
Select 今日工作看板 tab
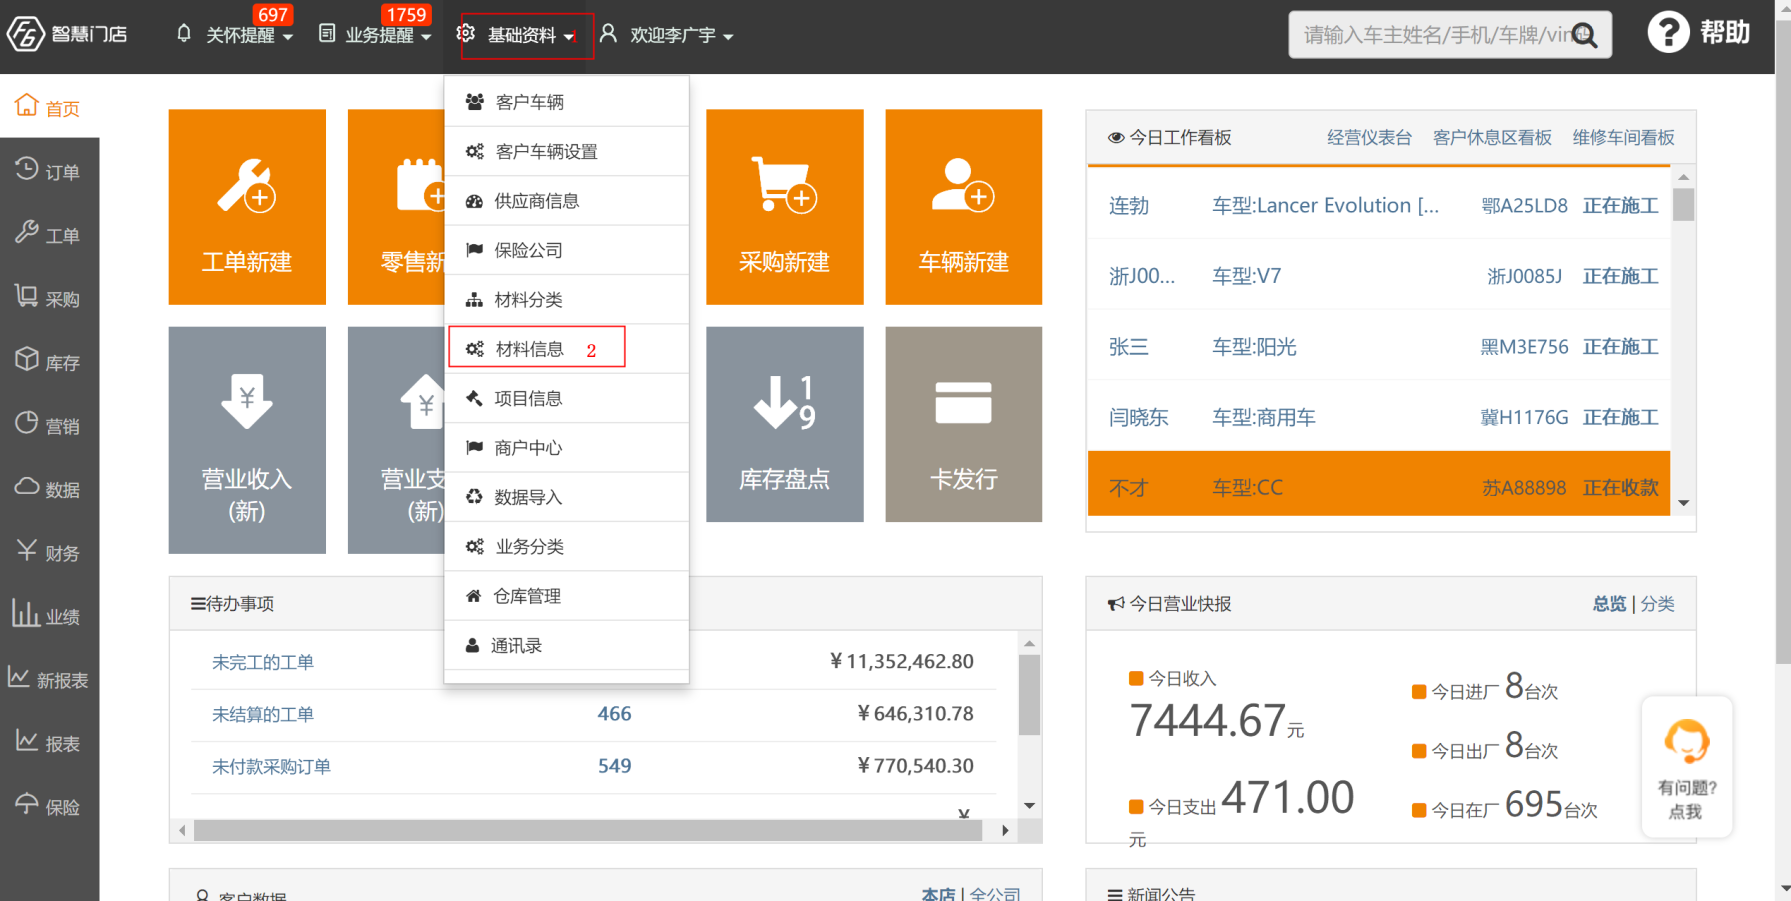coord(1170,138)
